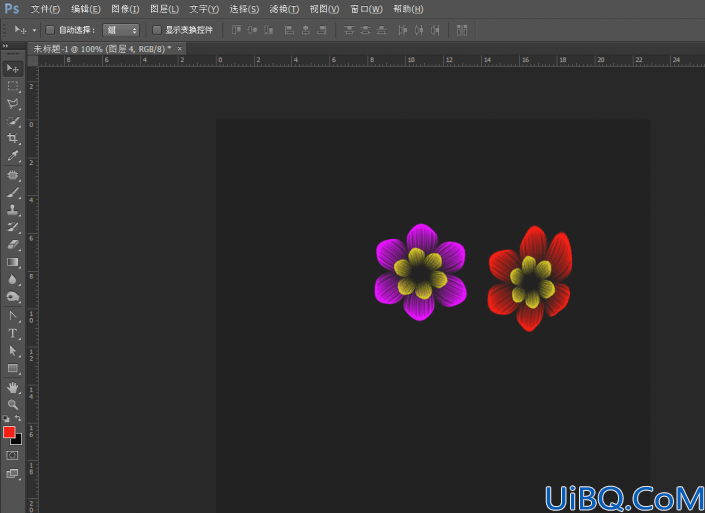This screenshot has width=705, height=513.
Task: Select the Path Selection tool
Action: pyautogui.click(x=13, y=351)
